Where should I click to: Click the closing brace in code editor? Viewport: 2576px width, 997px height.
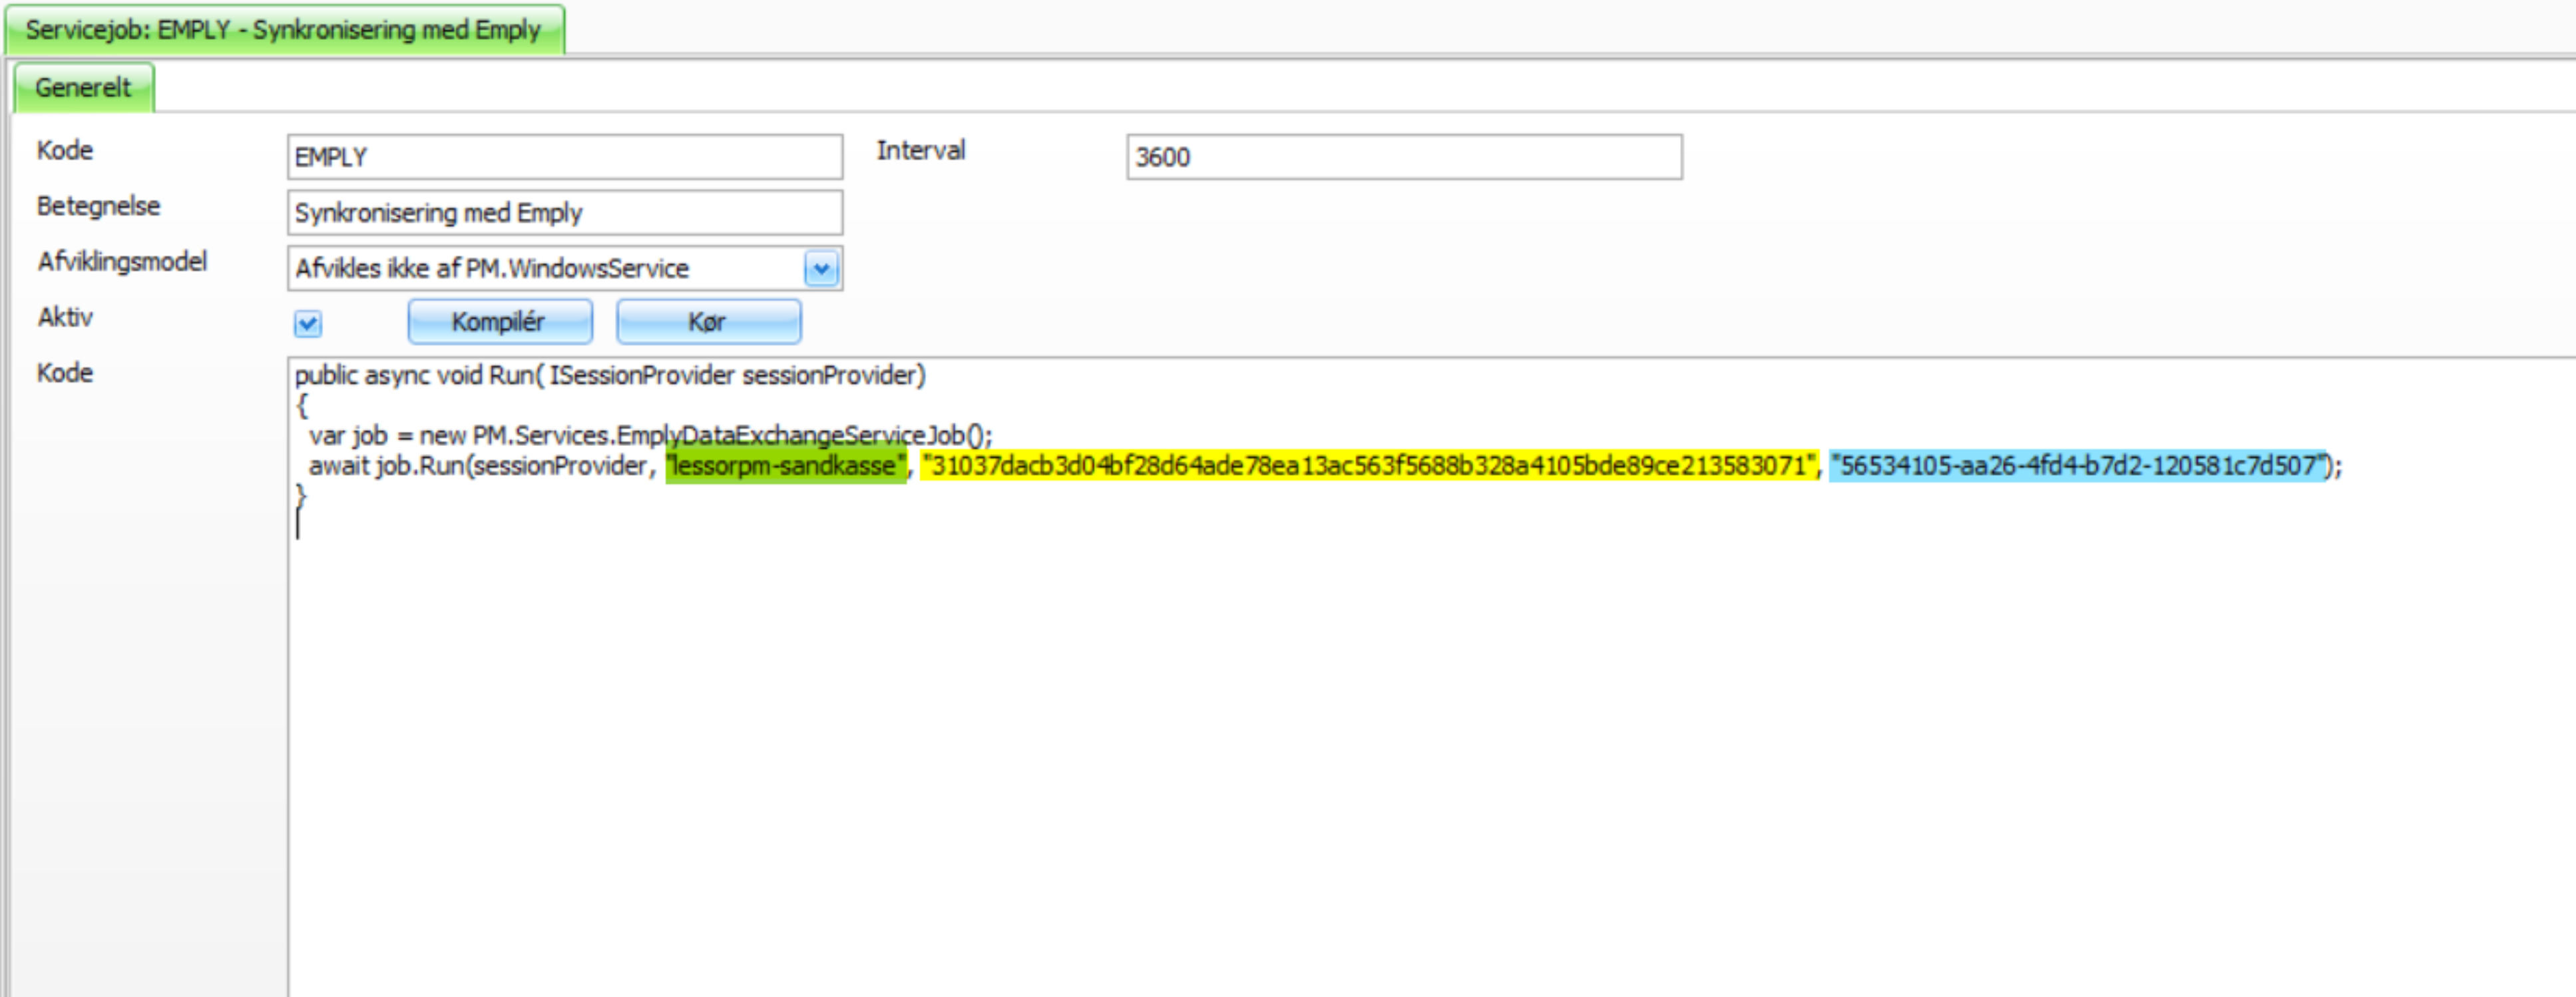[301, 495]
